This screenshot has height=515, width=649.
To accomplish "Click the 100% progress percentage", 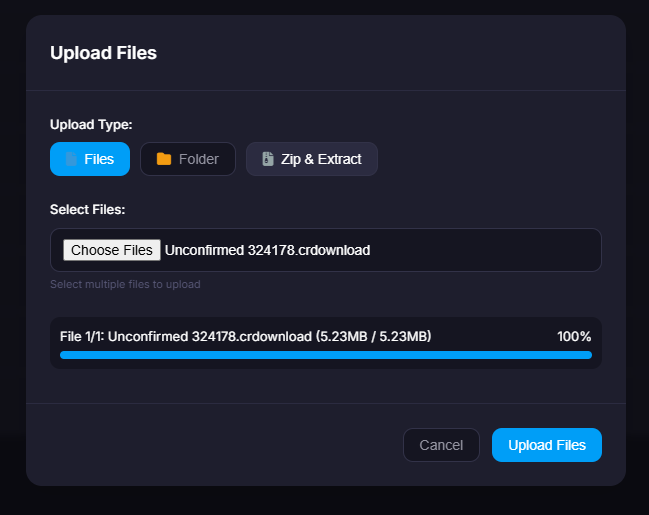I will [x=574, y=336].
